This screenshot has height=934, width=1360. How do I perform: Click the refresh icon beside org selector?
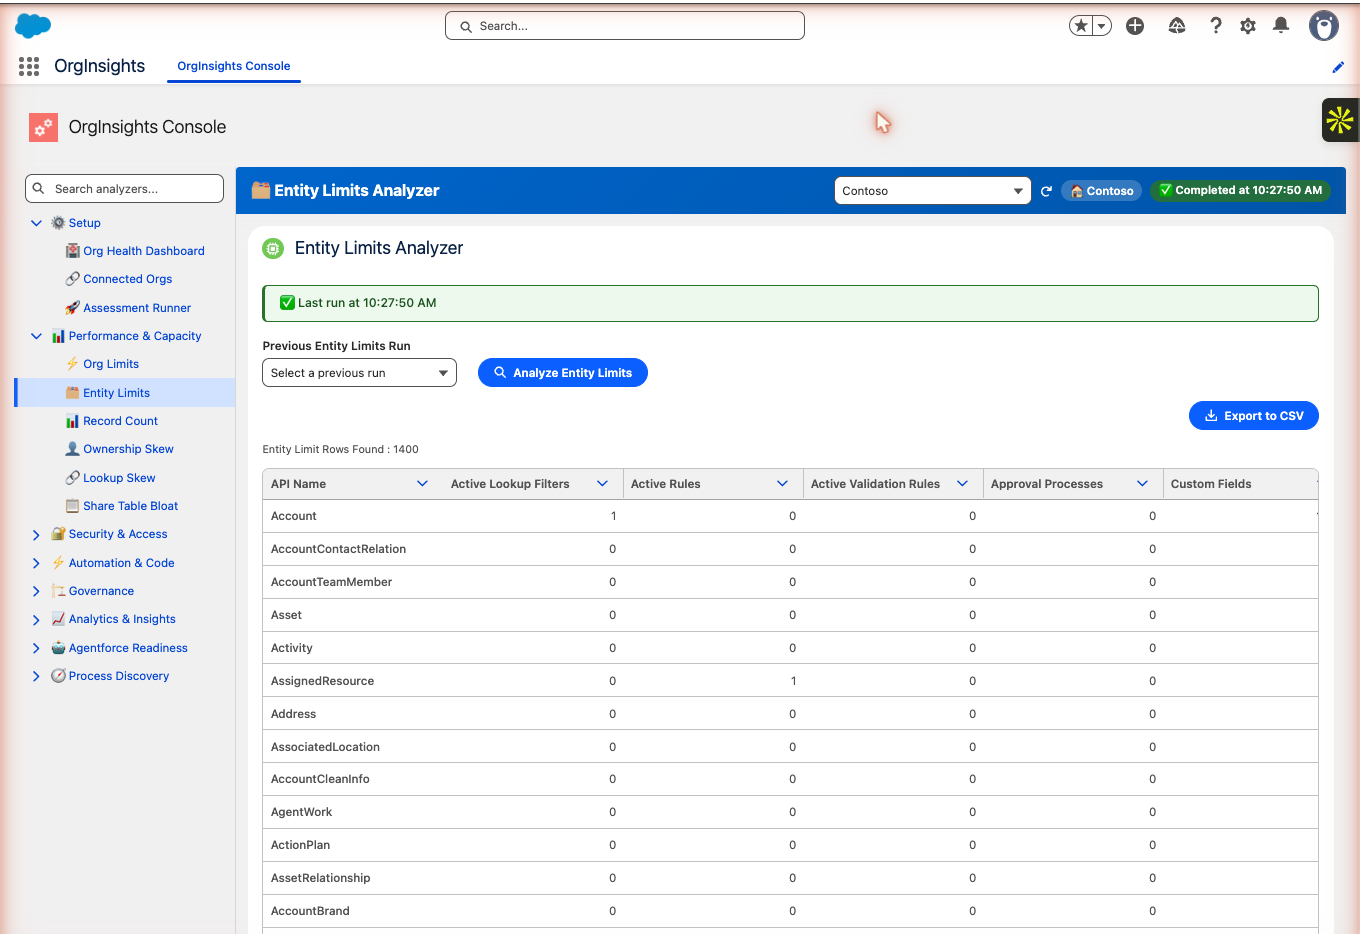1046,191
